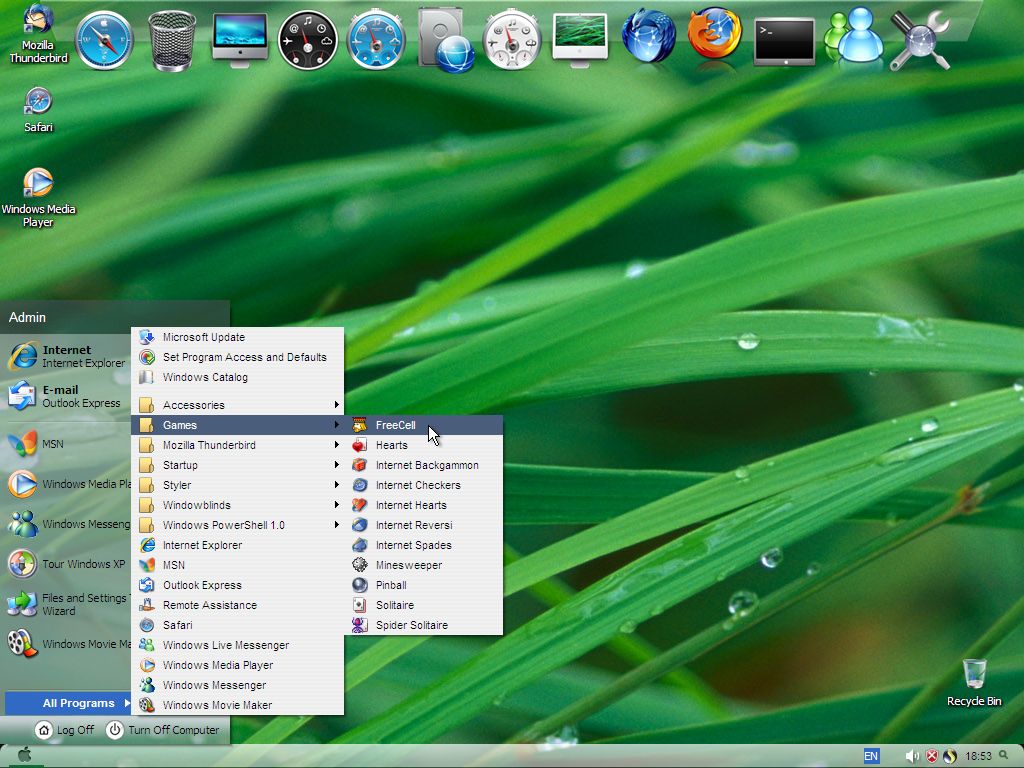
Task: Open Windows Media Player desktop shortcut
Action: pos(38,198)
